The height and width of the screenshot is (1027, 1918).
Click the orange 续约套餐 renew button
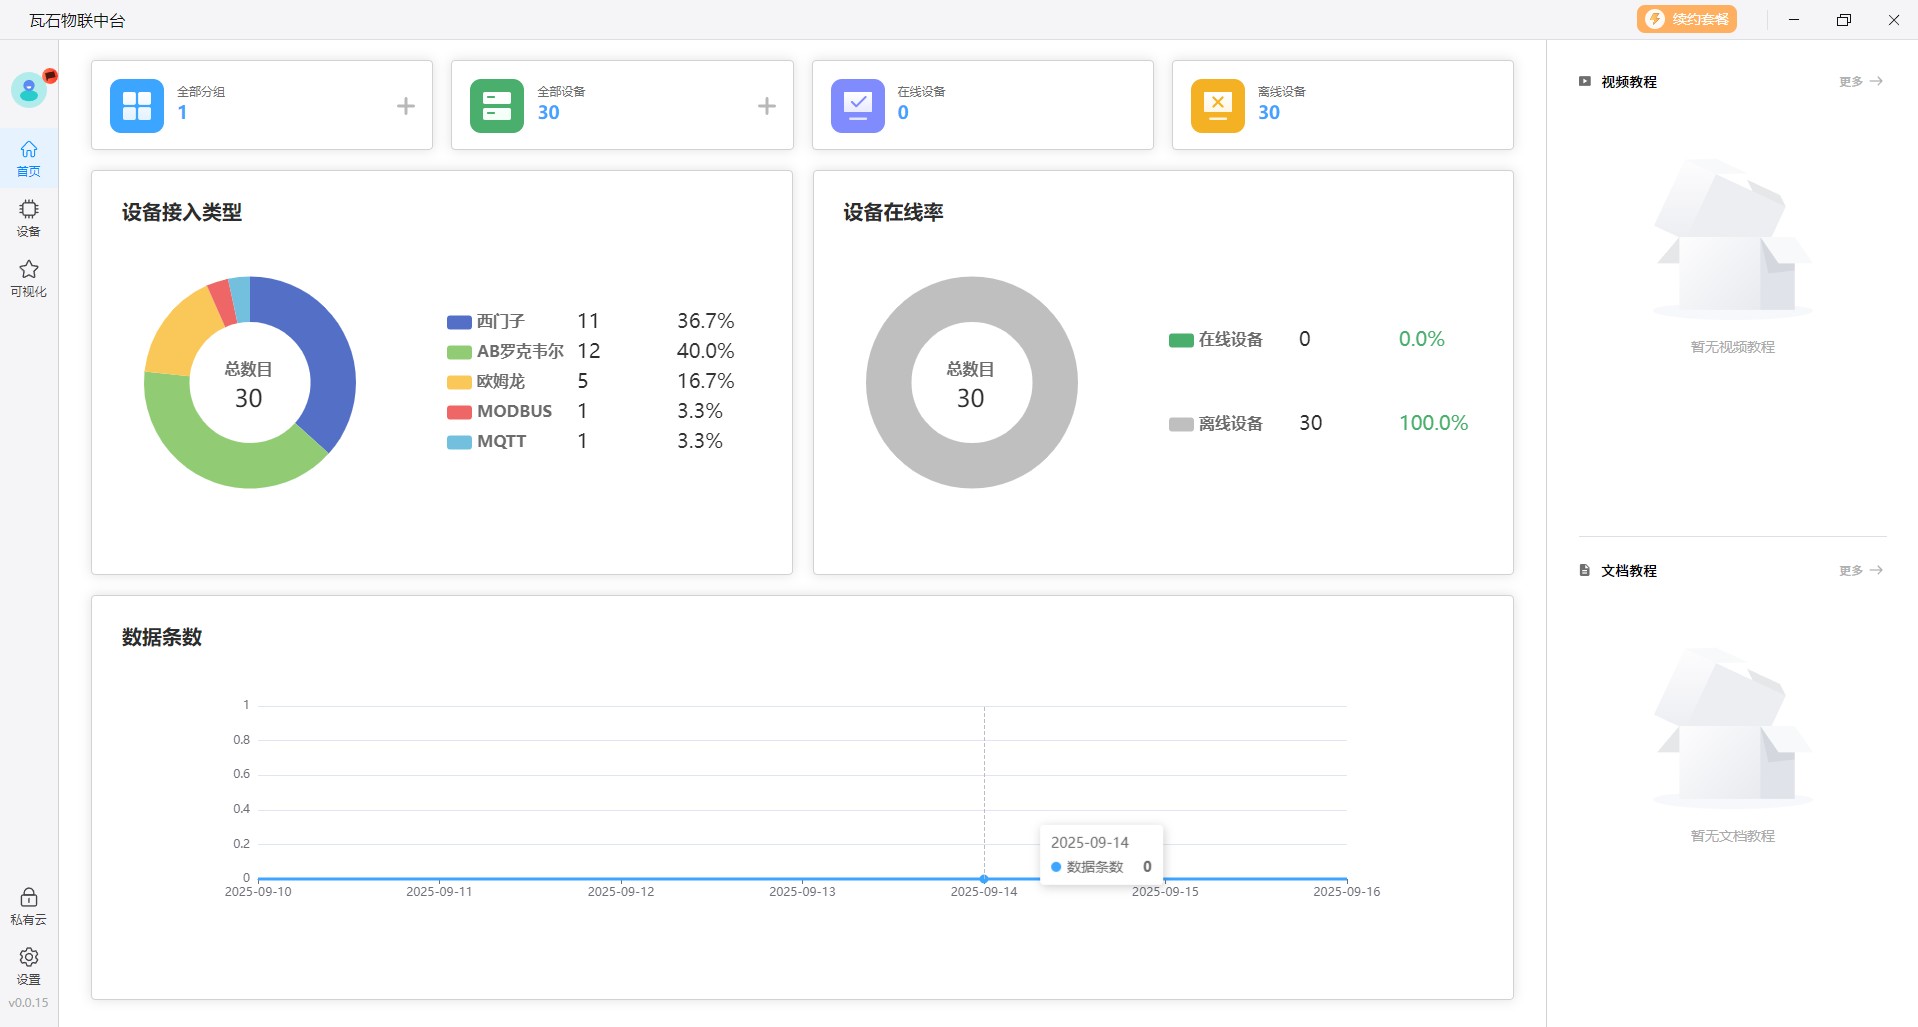coord(1686,19)
